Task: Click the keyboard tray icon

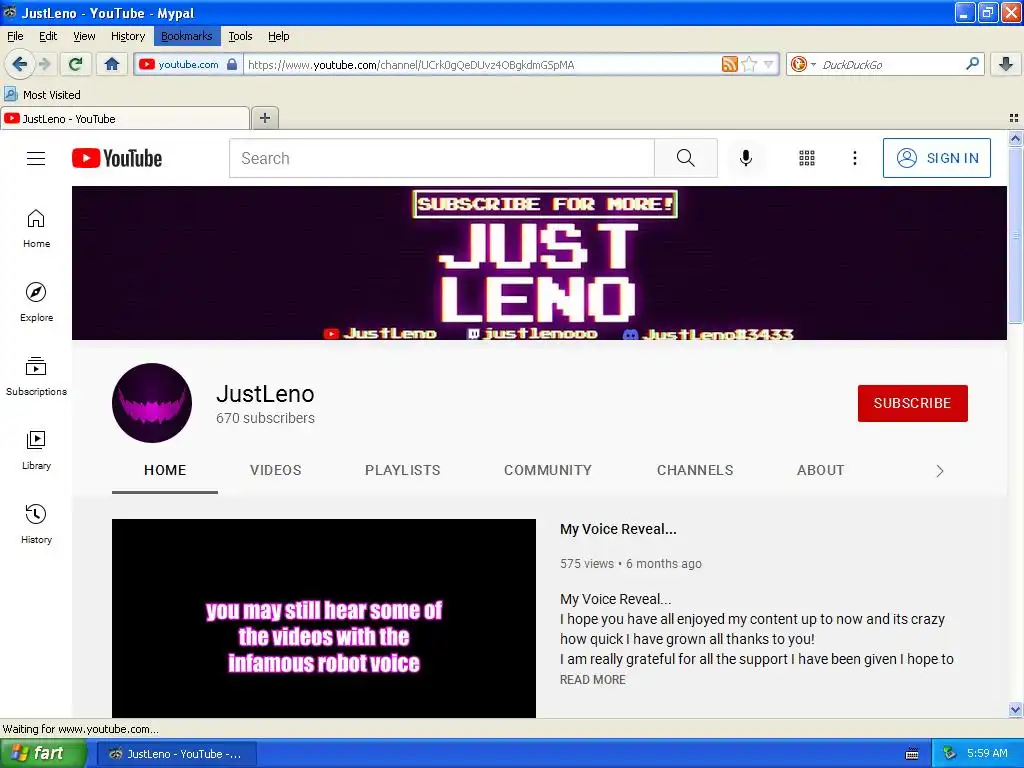Action: pyautogui.click(x=912, y=754)
